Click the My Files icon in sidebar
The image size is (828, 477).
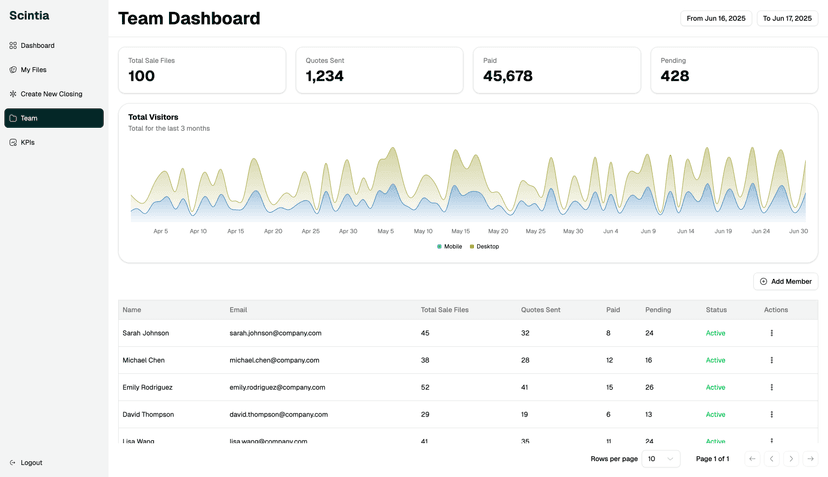[13, 70]
